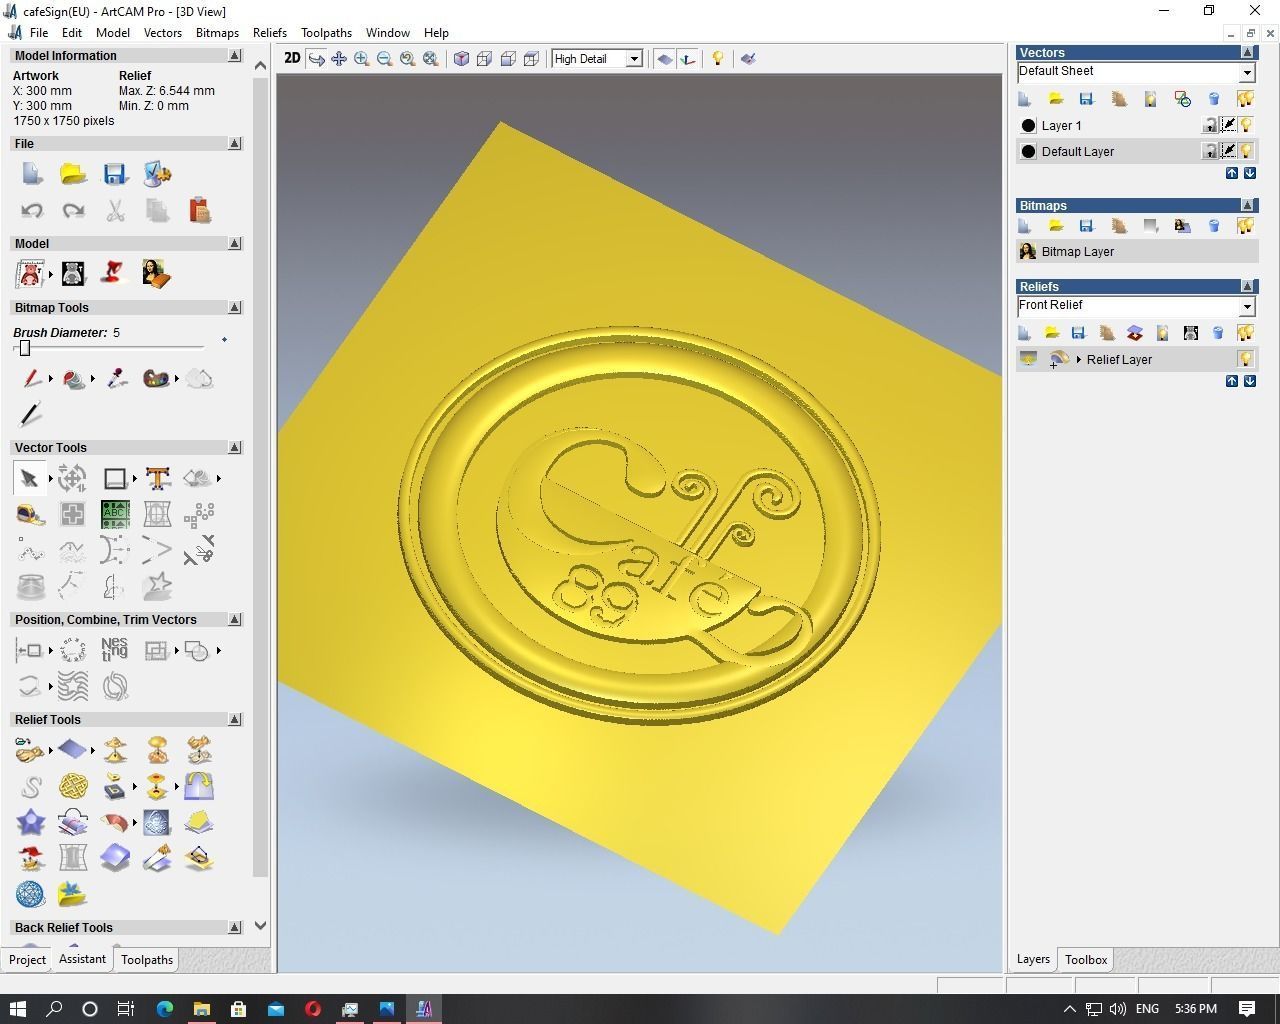Viewport: 1280px width, 1024px height.
Task: Select the Paint brush tool in Bitmap Tools
Action: (31, 378)
